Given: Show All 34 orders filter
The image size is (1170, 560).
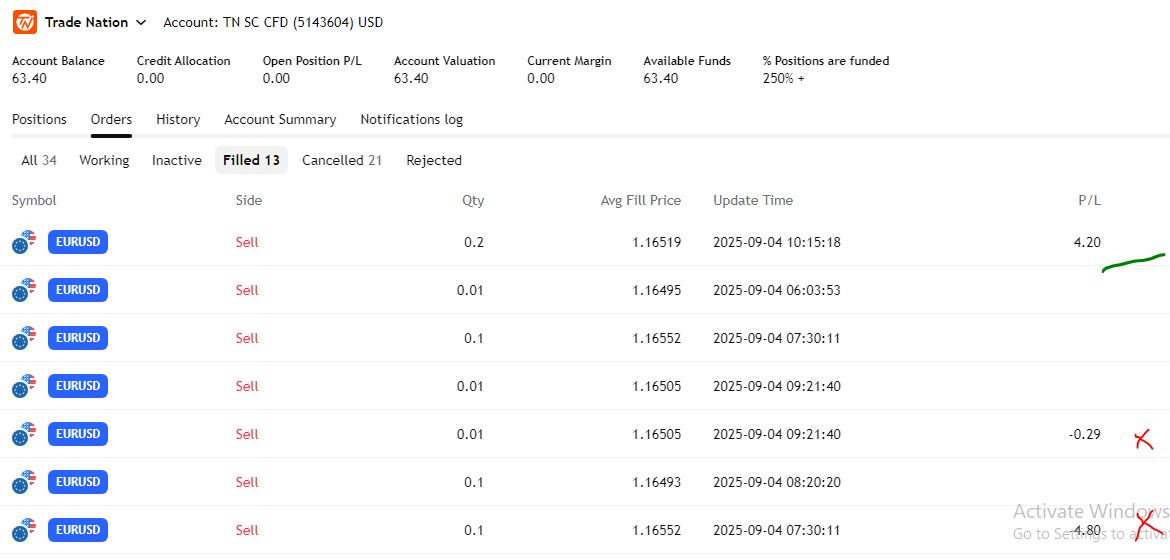Looking at the screenshot, I should pyautogui.click(x=39, y=160).
